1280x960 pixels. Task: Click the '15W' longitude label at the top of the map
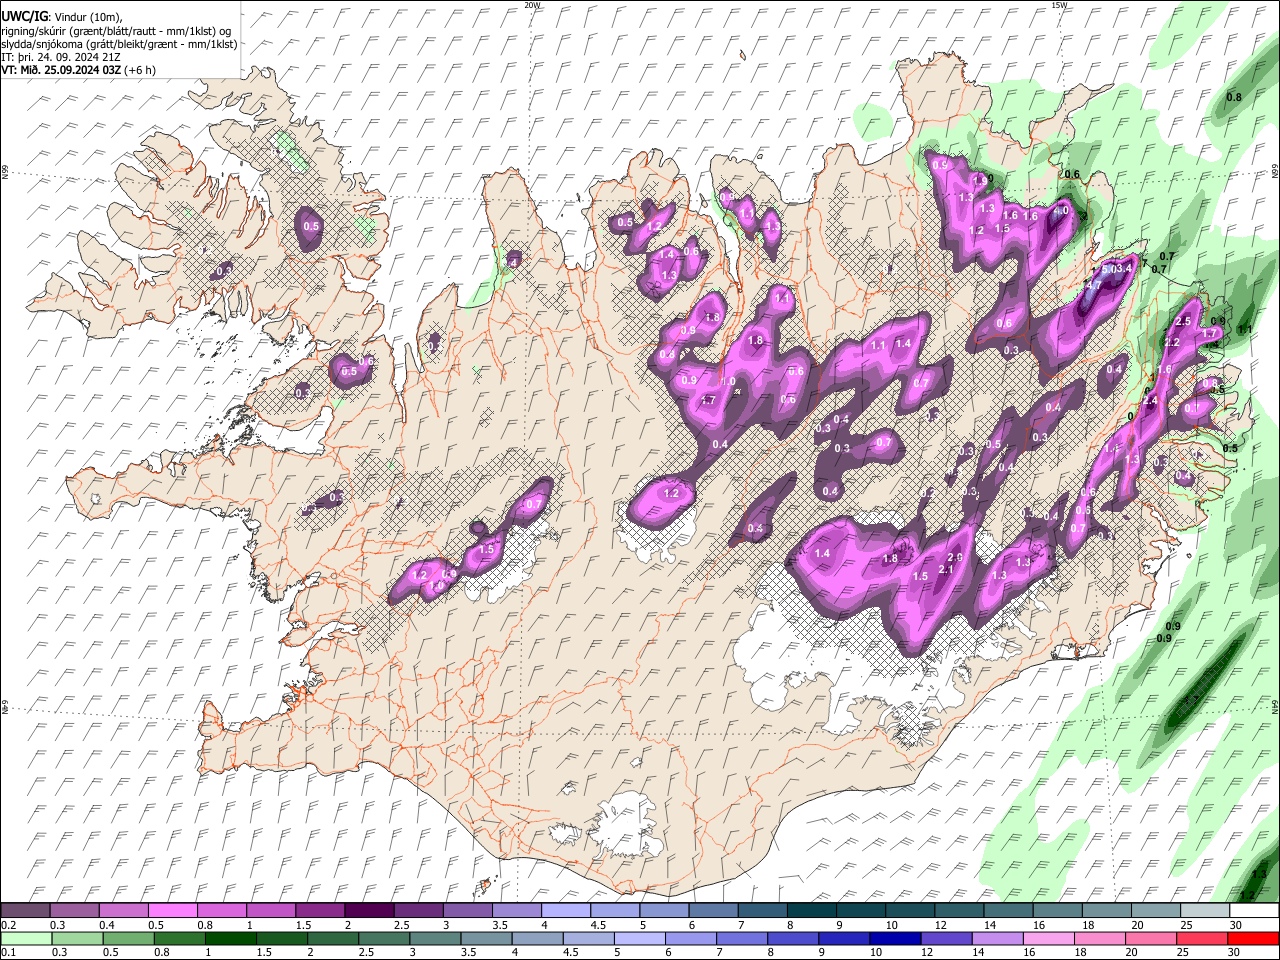(1058, 5)
